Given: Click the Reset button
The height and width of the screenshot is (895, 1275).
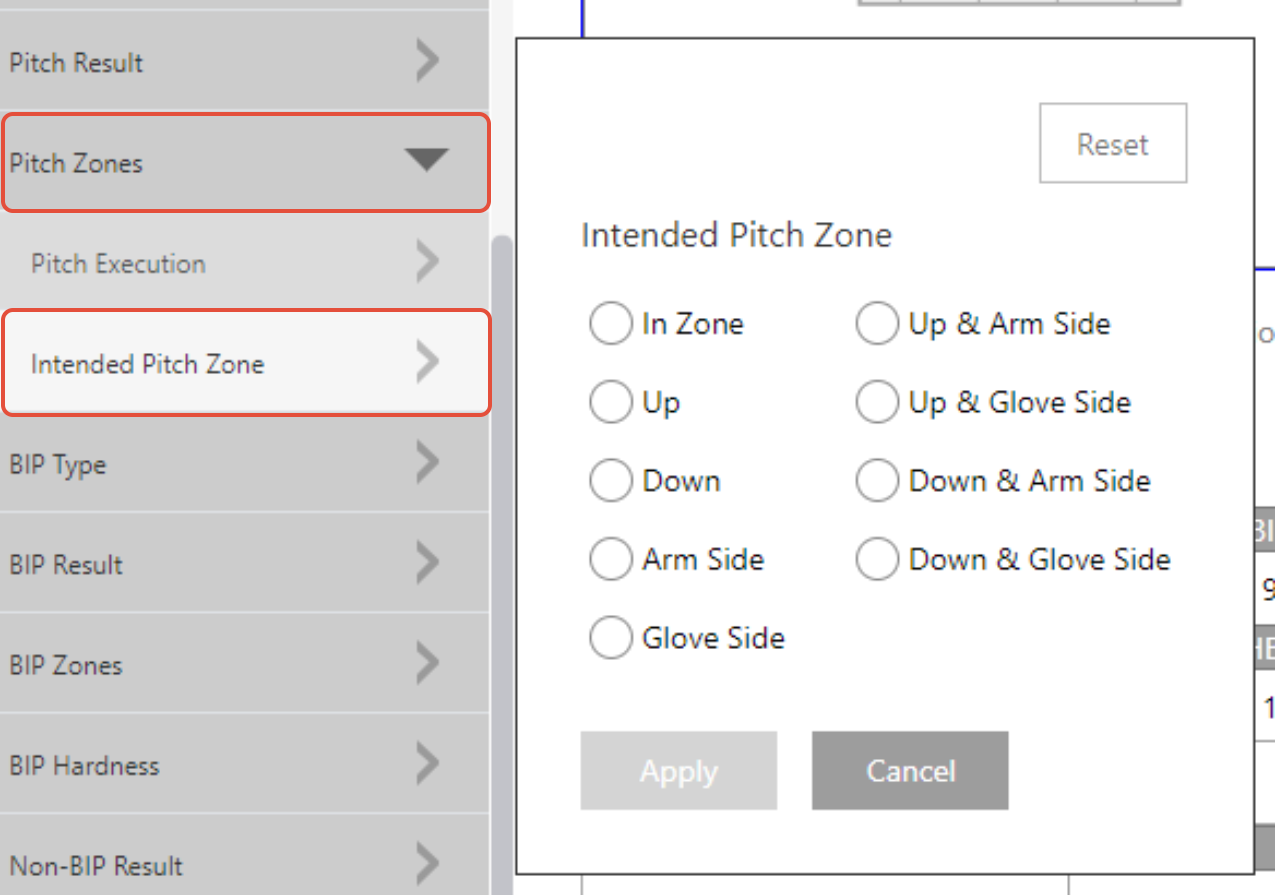Looking at the screenshot, I should tap(1112, 144).
